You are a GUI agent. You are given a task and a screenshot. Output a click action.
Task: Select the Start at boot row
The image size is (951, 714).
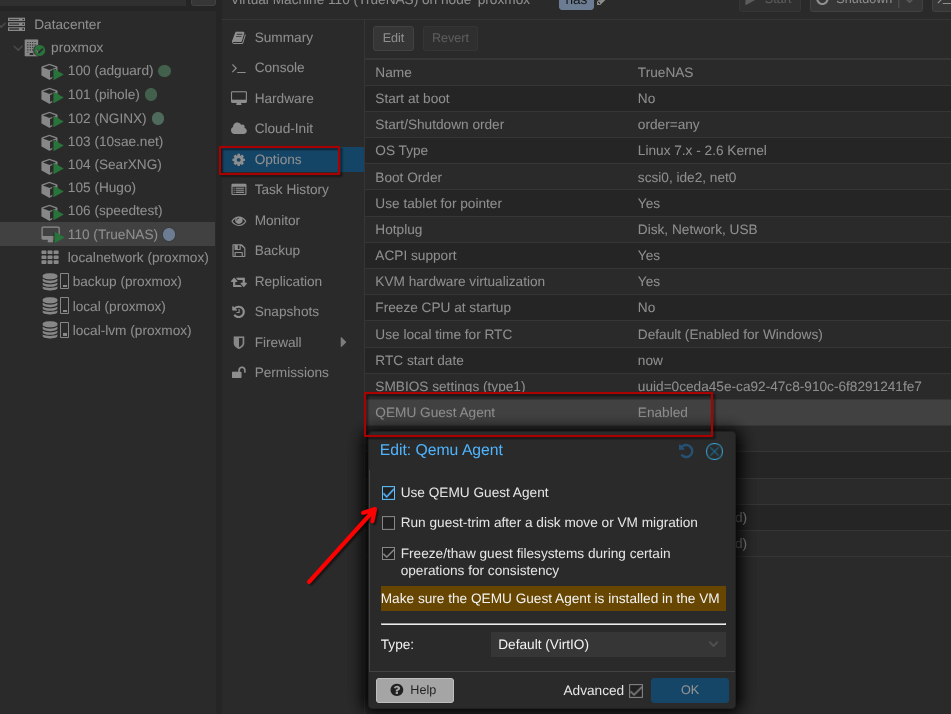(x=657, y=98)
